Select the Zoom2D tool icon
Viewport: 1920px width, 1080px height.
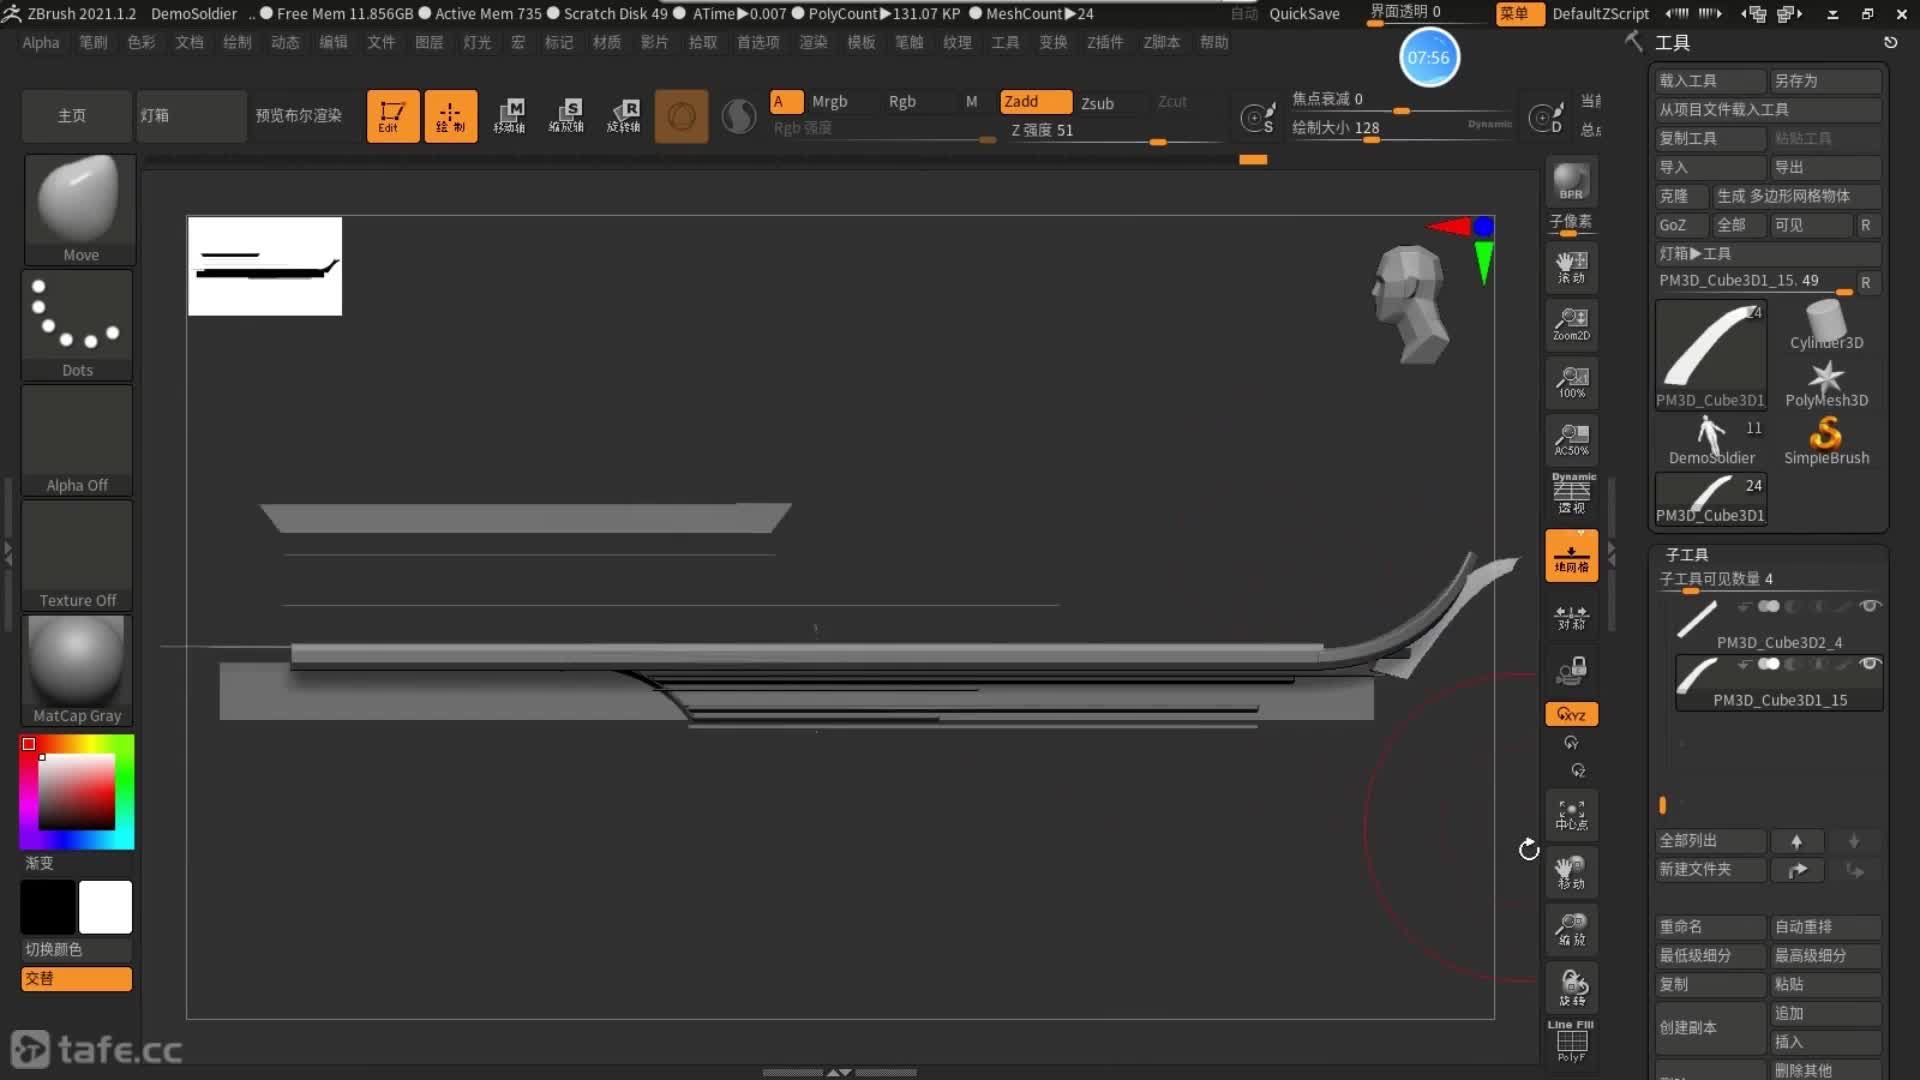click(x=1571, y=325)
